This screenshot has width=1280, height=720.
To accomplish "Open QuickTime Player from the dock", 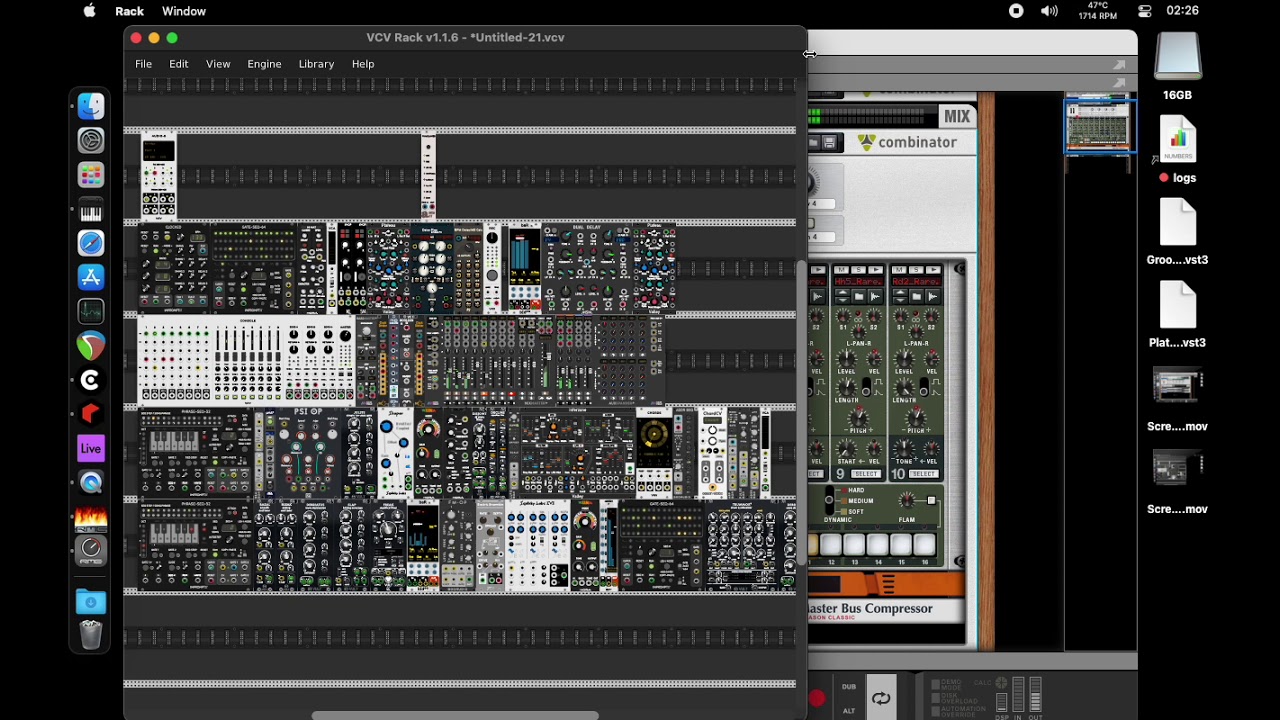I will pyautogui.click(x=91, y=483).
